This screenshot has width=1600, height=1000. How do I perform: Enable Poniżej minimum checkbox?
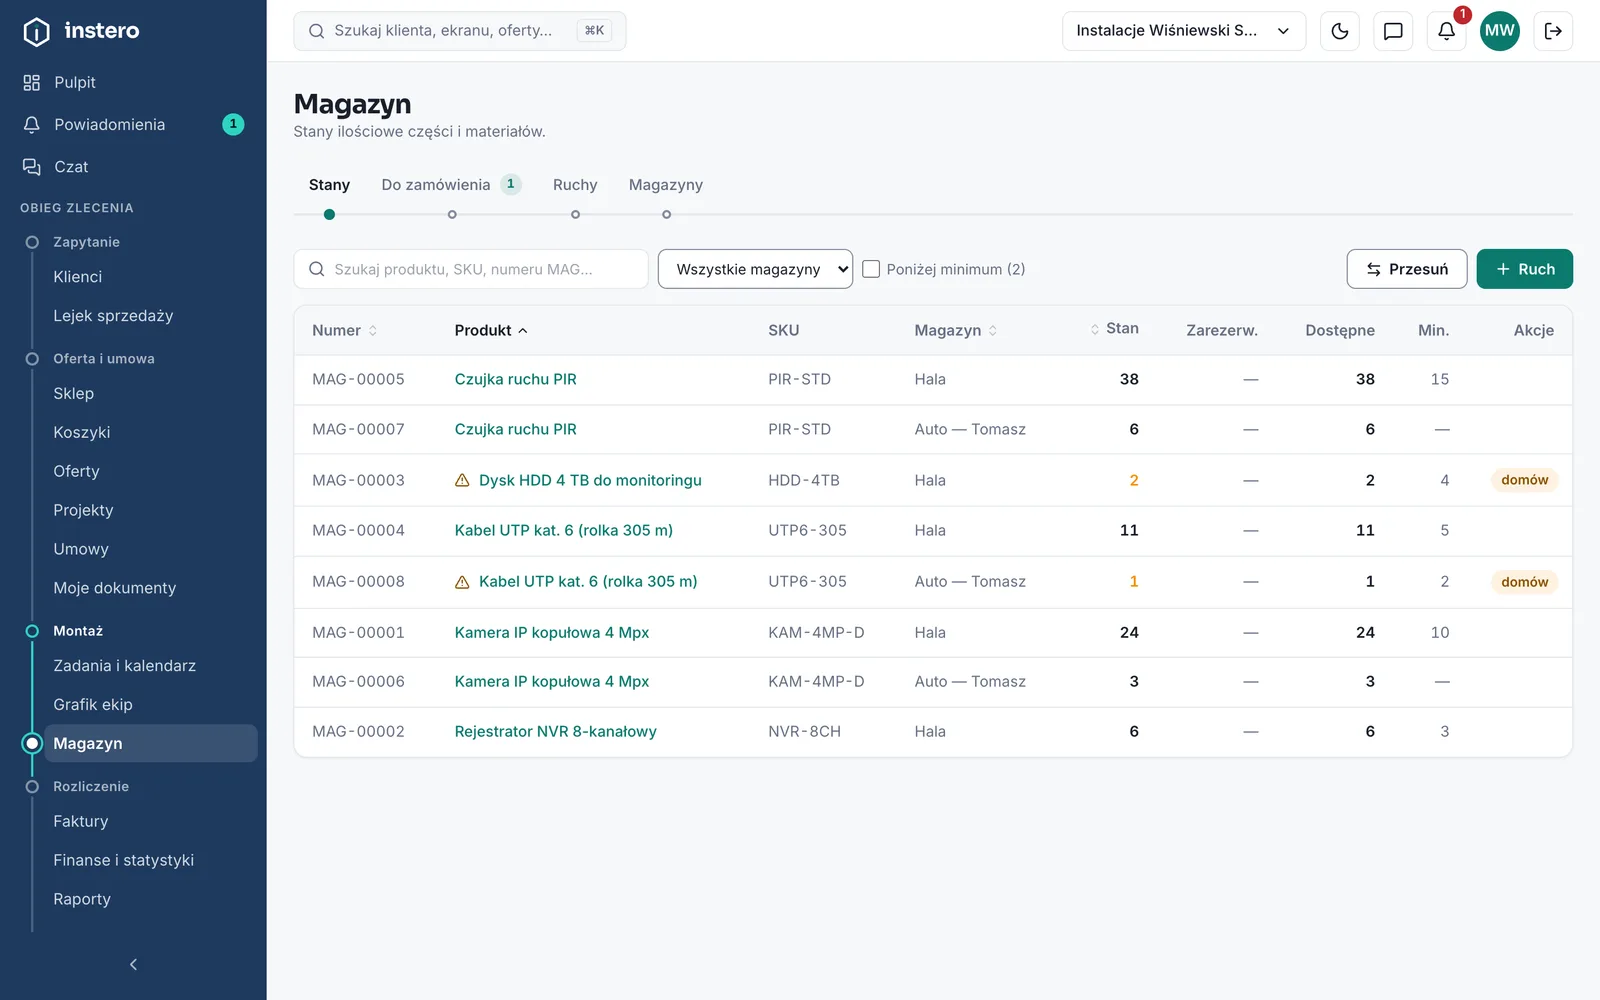click(x=871, y=269)
